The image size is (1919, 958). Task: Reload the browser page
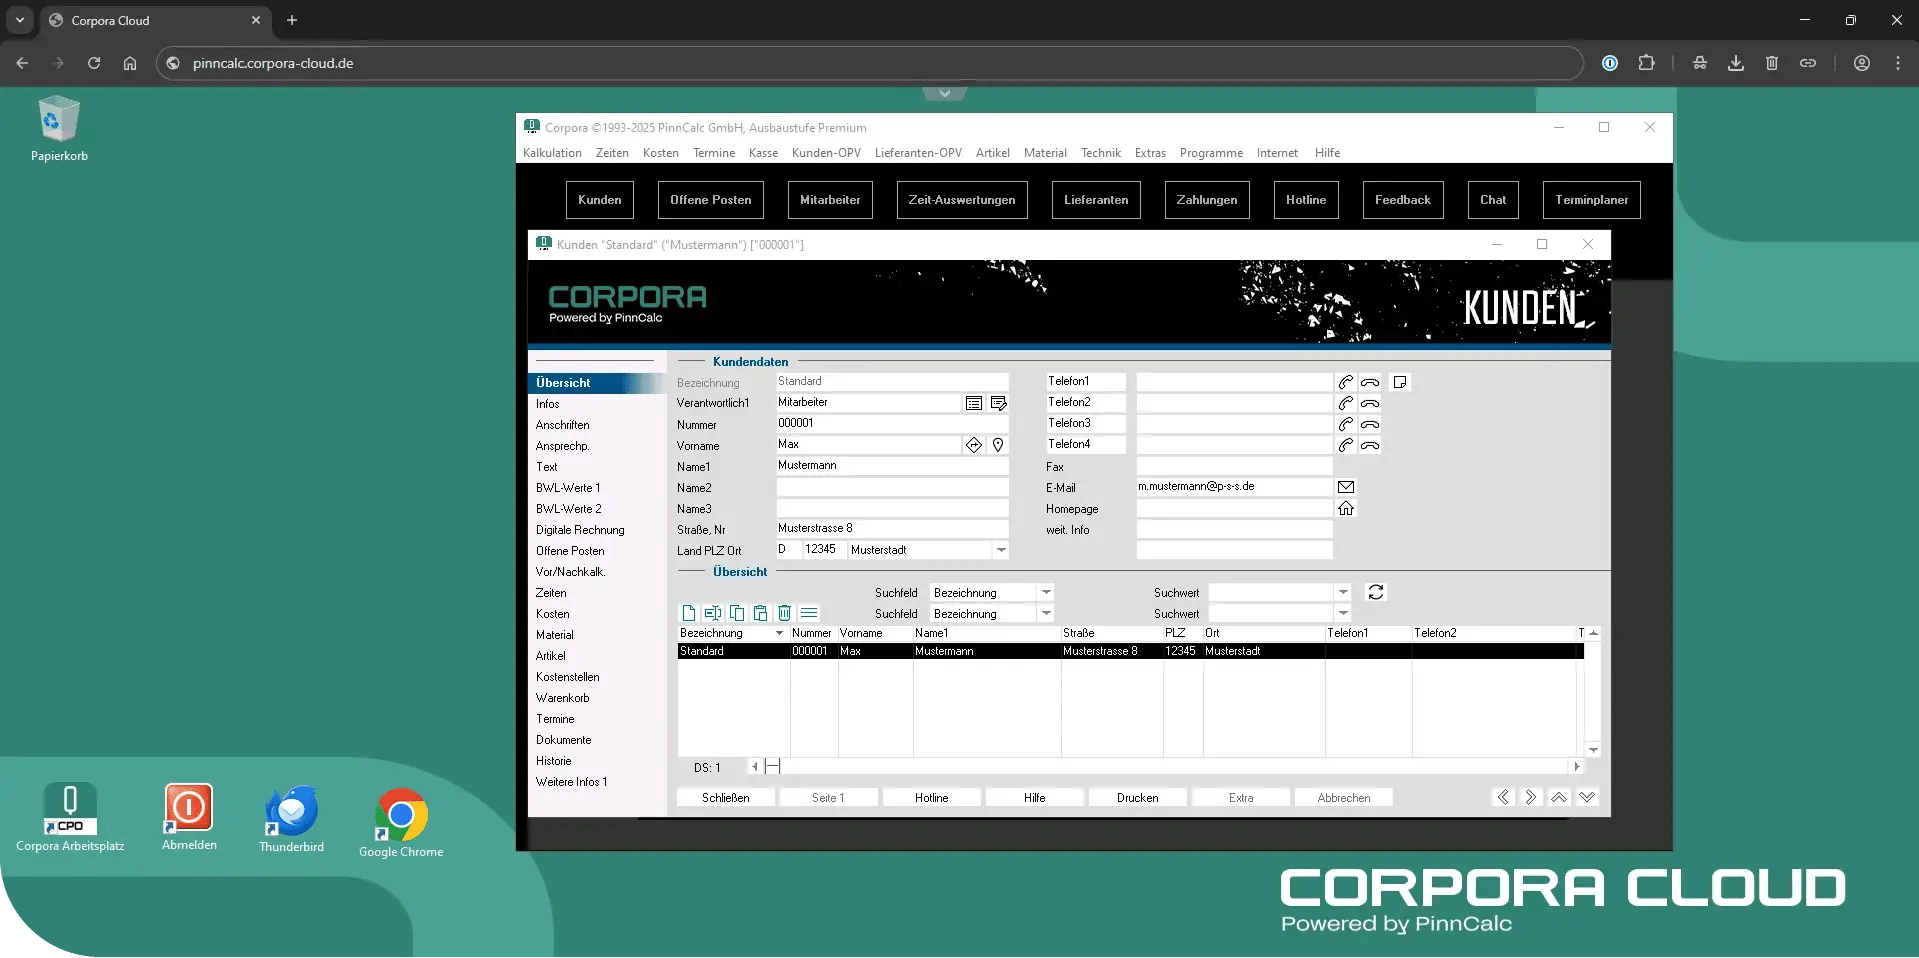pos(94,63)
